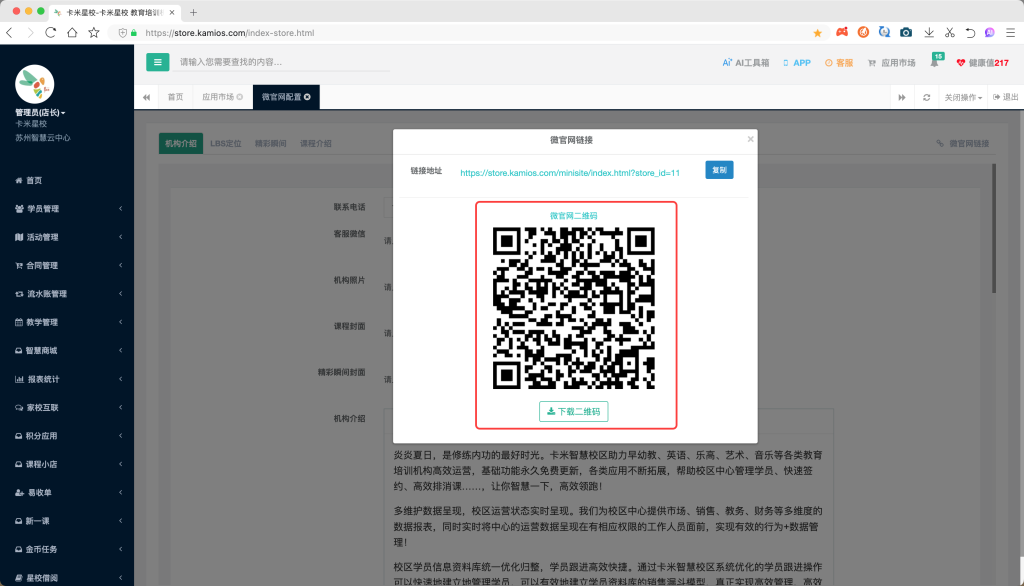Go to 首页 in the sidebar
Viewport: 1024px width, 586px height.
point(34,180)
